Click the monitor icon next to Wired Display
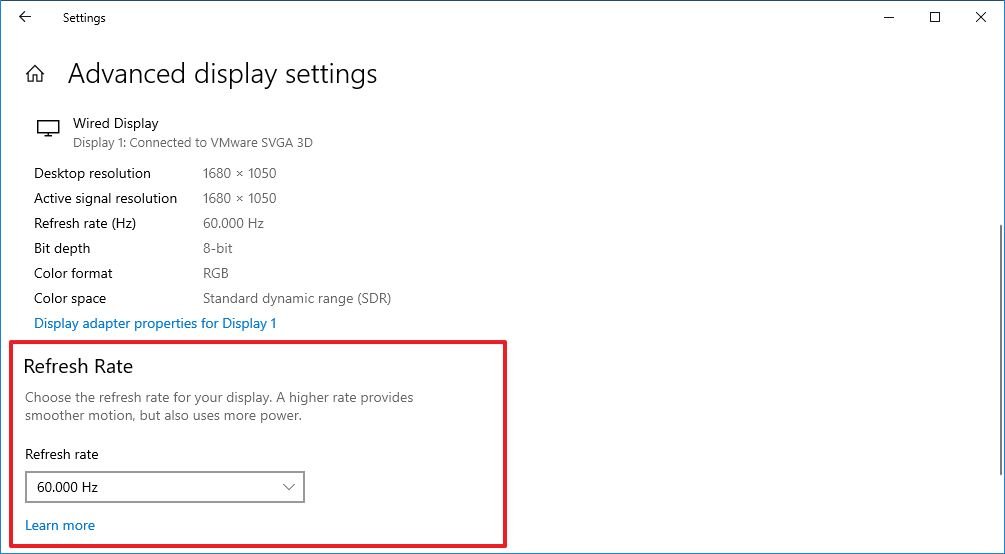The image size is (1005, 554). pos(47,129)
